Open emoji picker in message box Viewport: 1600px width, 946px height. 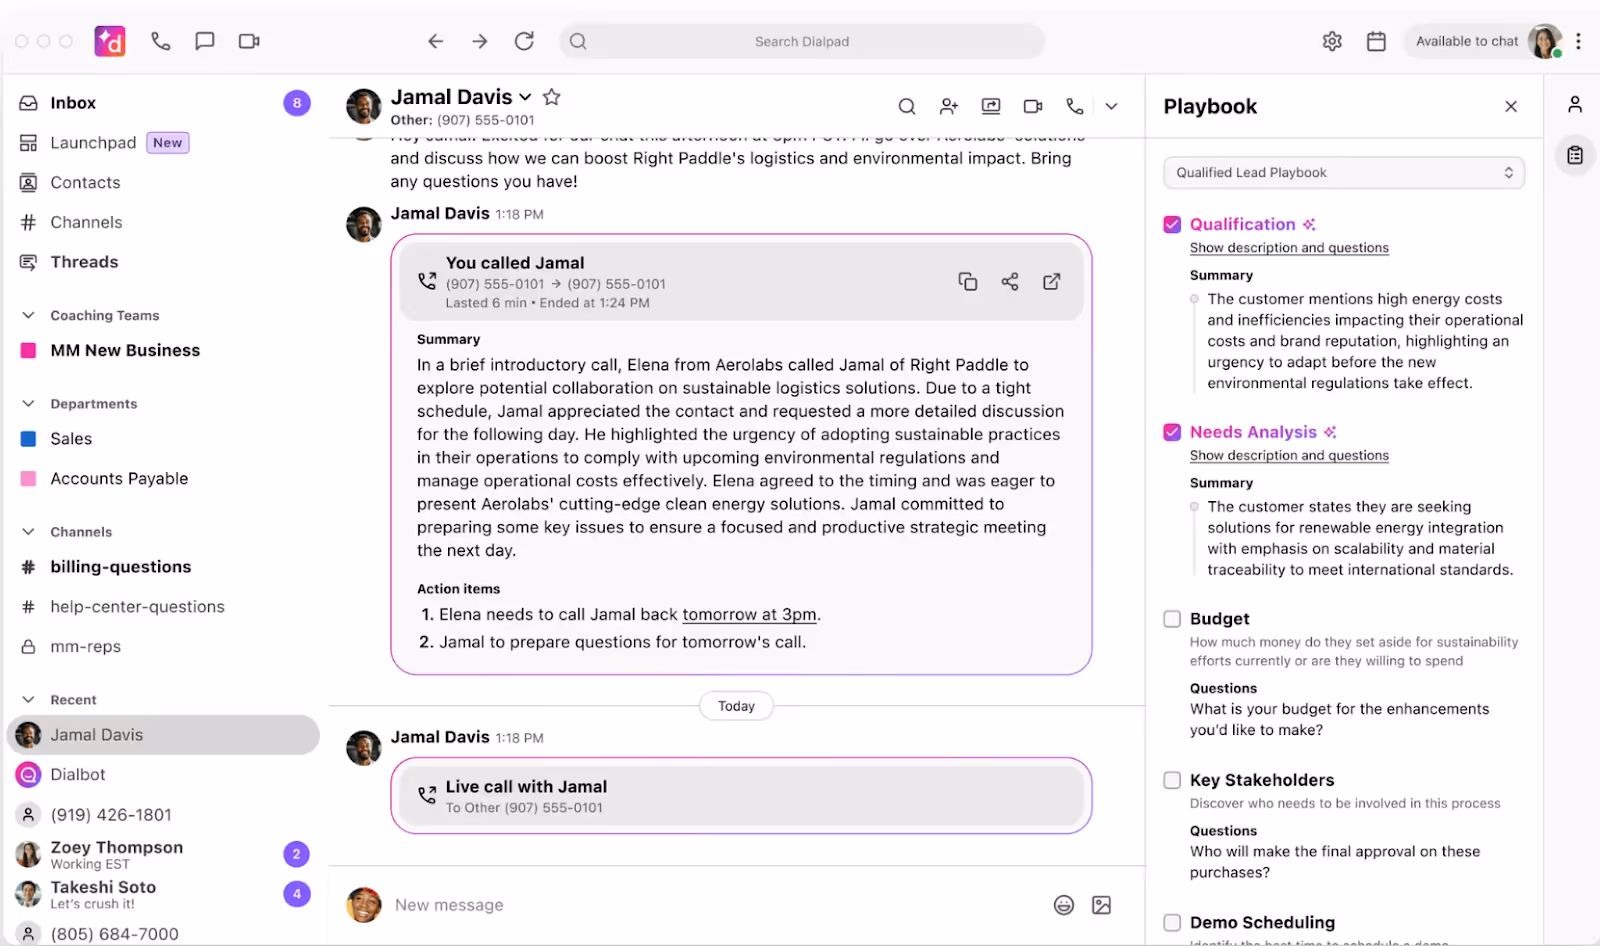[1064, 905]
